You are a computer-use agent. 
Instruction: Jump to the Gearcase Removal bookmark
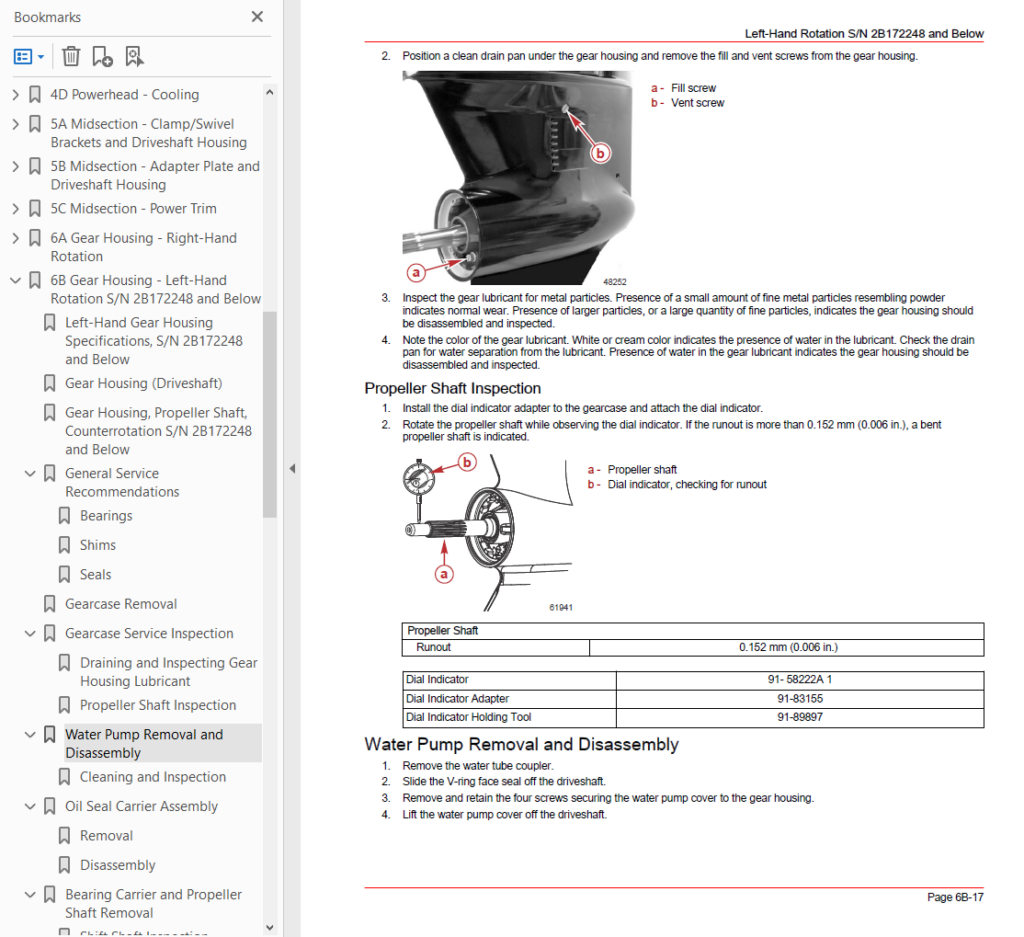coord(121,604)
